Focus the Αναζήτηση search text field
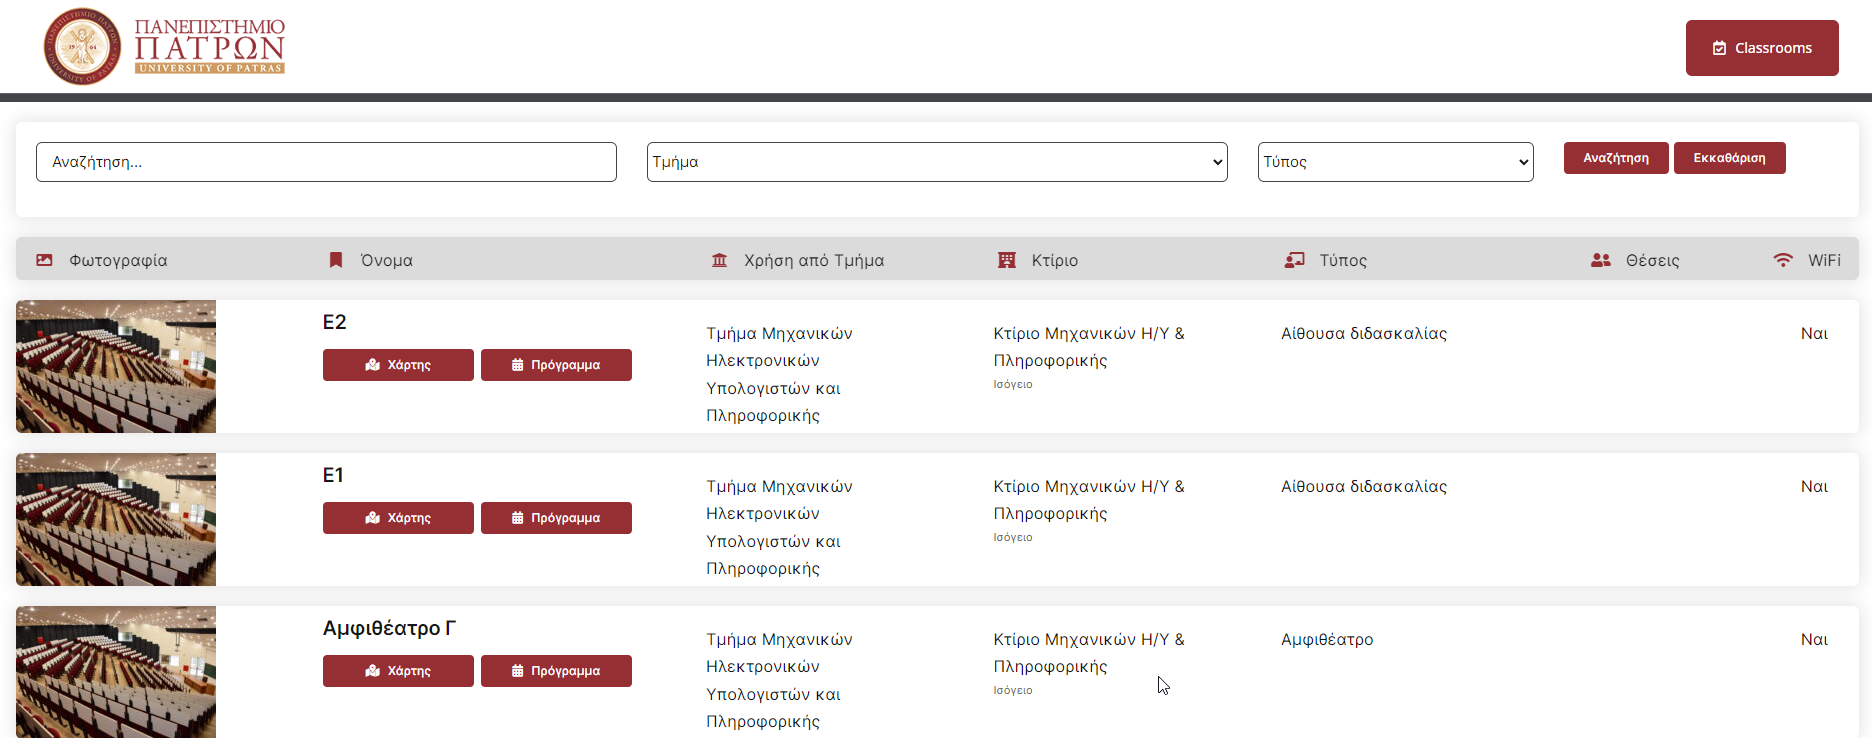The height and width of the screenshot is (738, 1872). tap(326, 162)
